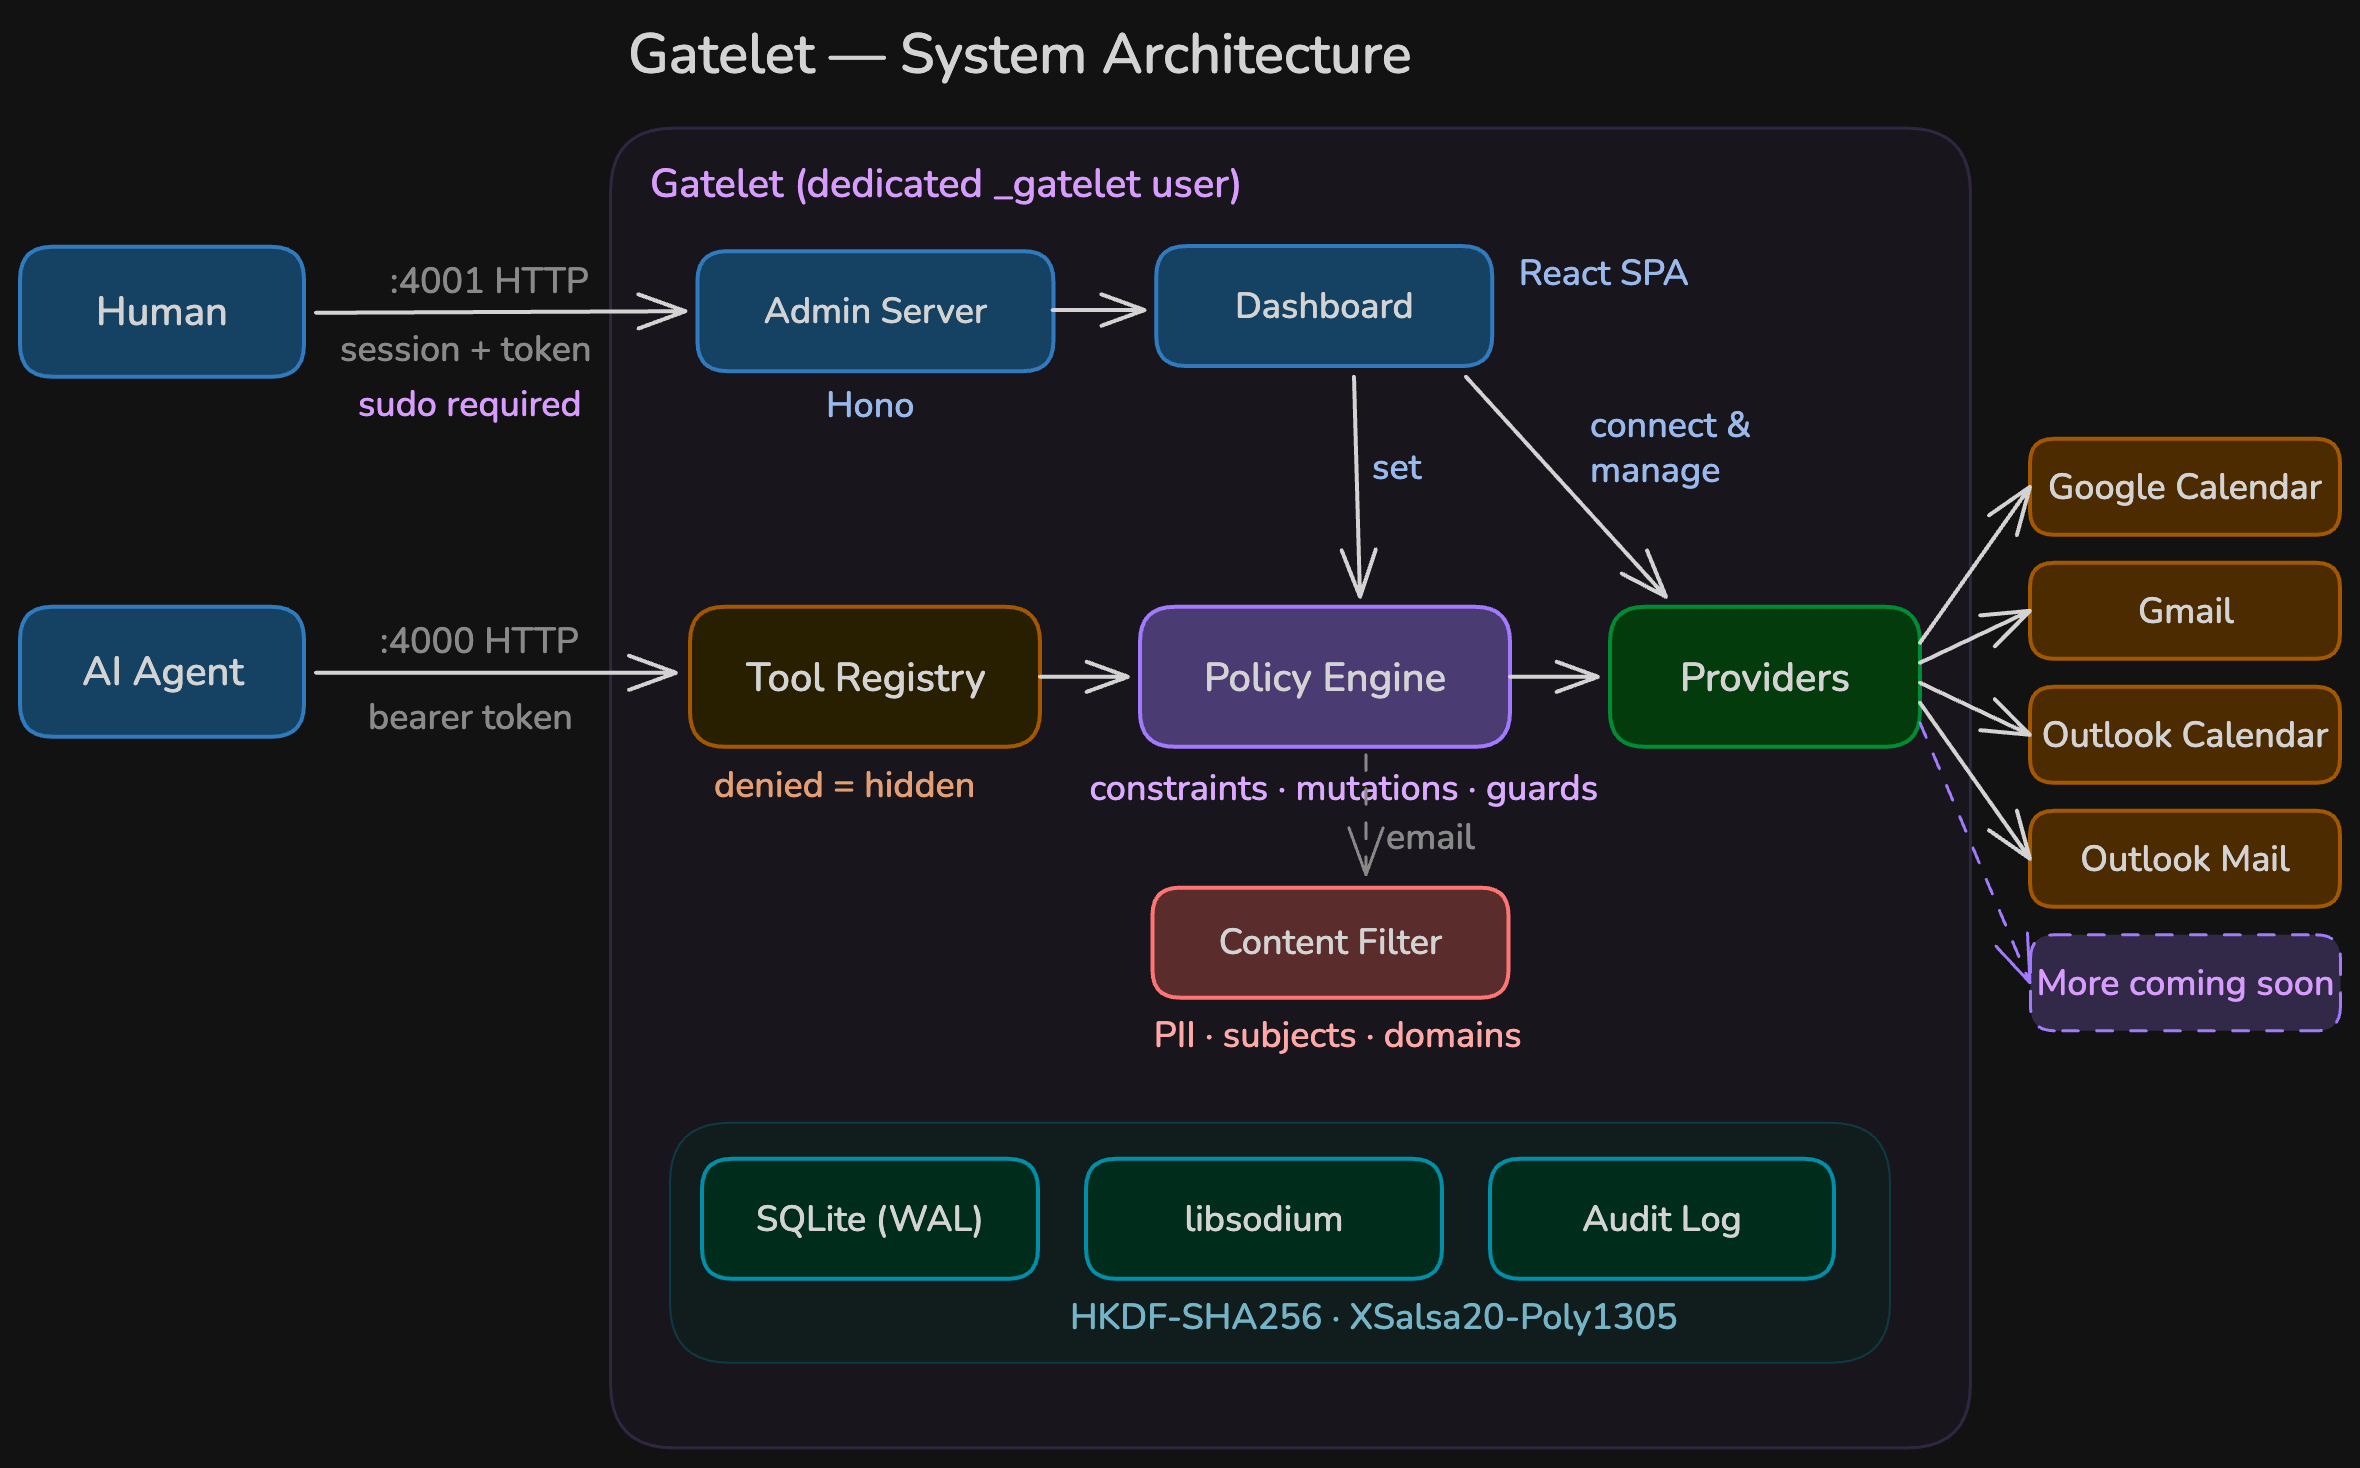The image size is (2360, 1468).
Task: Open the Google Calendar provider
Action: coord(2184,487)
